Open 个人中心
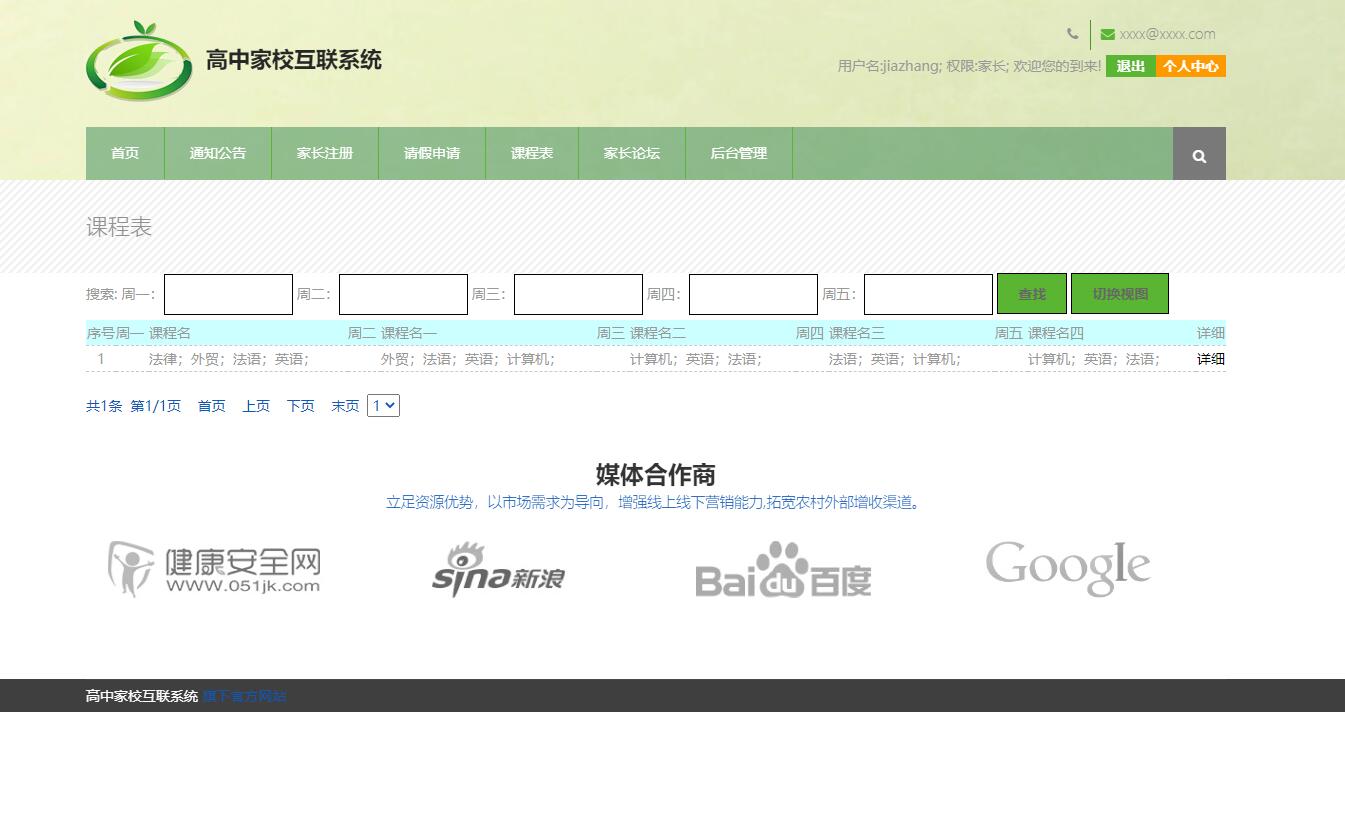 1191,66
